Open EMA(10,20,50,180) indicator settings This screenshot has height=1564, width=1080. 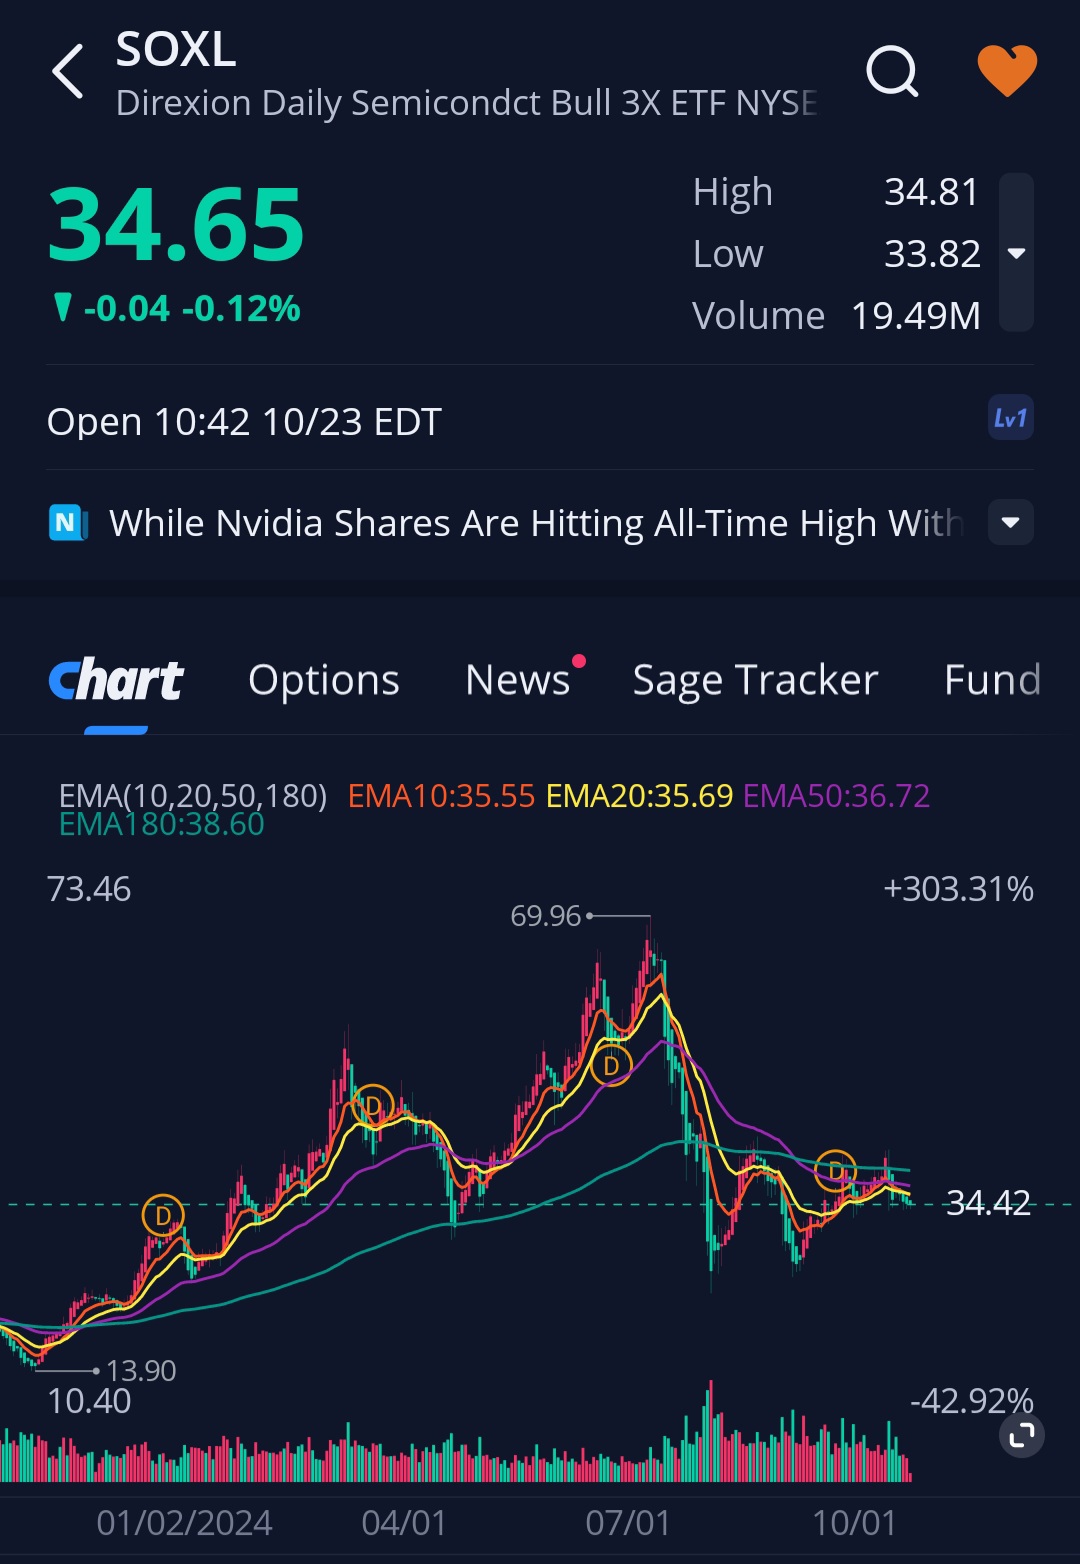[x=193, y=796]
